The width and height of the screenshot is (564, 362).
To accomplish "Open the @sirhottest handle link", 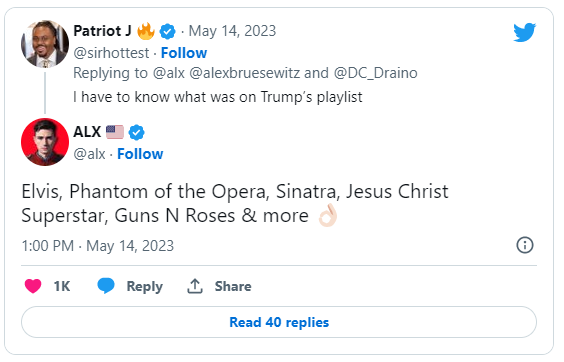I will (111, 53).
